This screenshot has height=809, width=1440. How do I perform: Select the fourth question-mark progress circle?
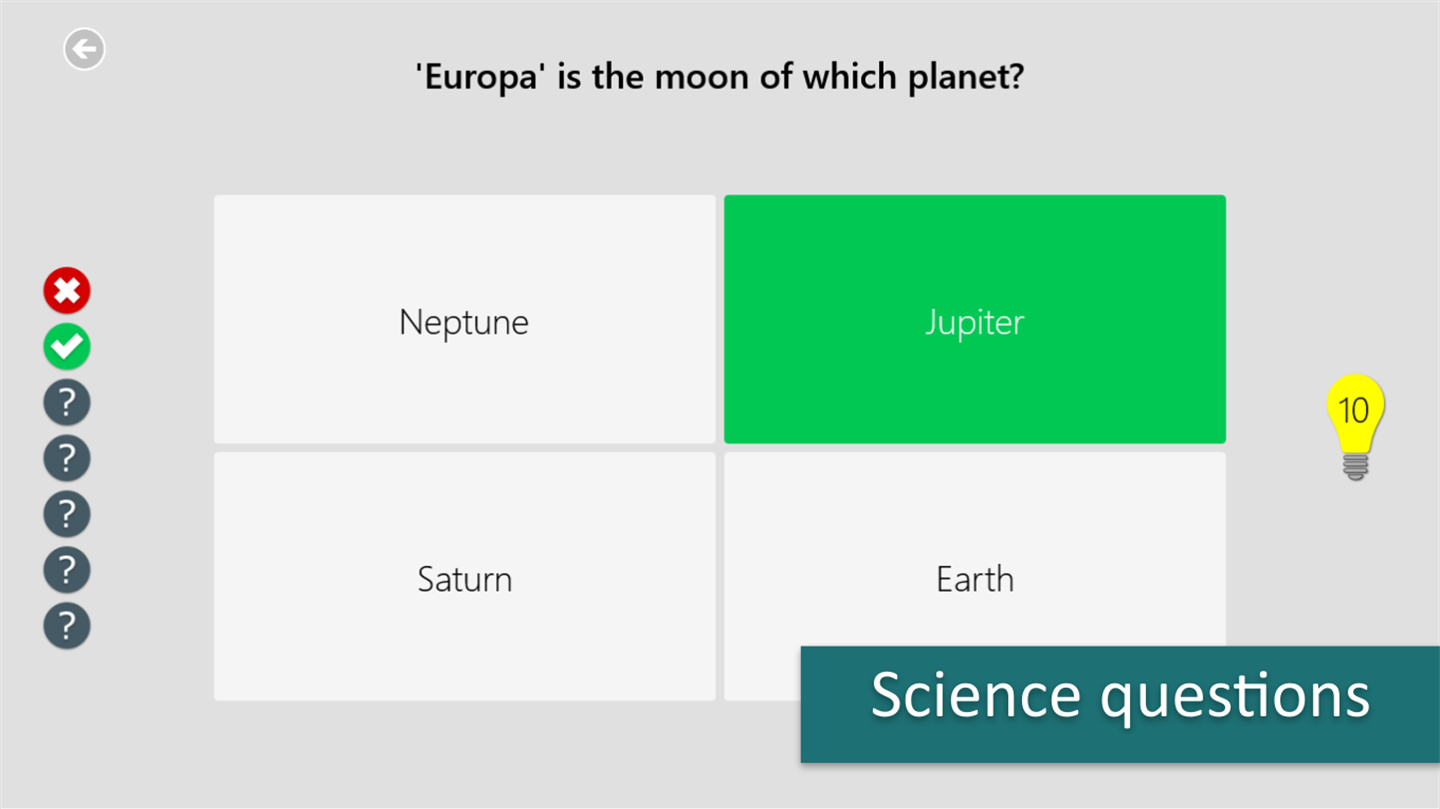tap(67, 570)
